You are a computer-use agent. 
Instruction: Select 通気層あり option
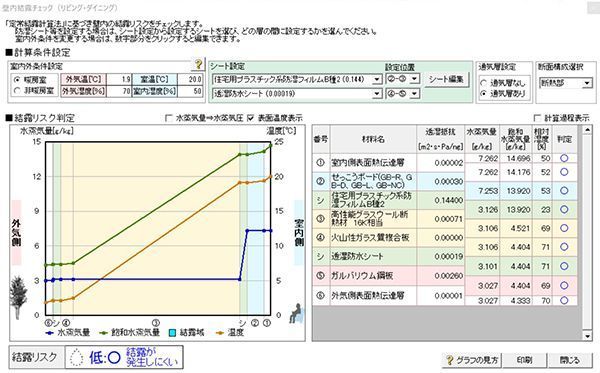(x=484, y=93)
